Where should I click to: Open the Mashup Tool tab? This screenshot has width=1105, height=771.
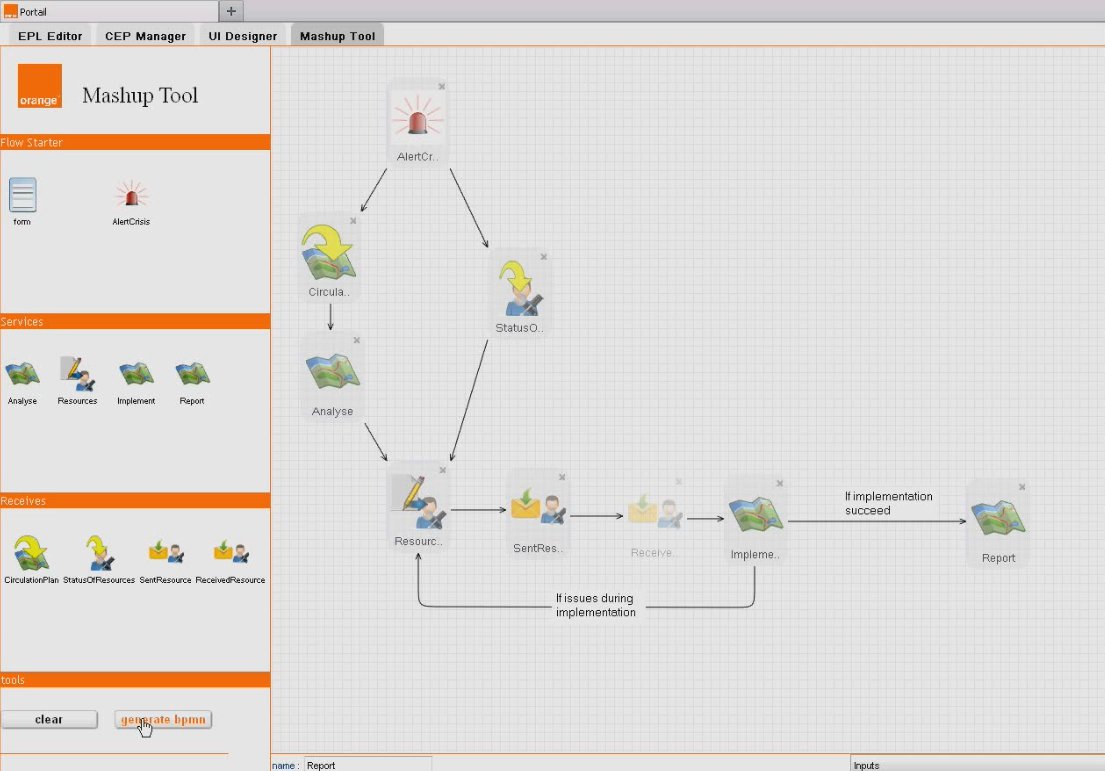click(338, 36)
